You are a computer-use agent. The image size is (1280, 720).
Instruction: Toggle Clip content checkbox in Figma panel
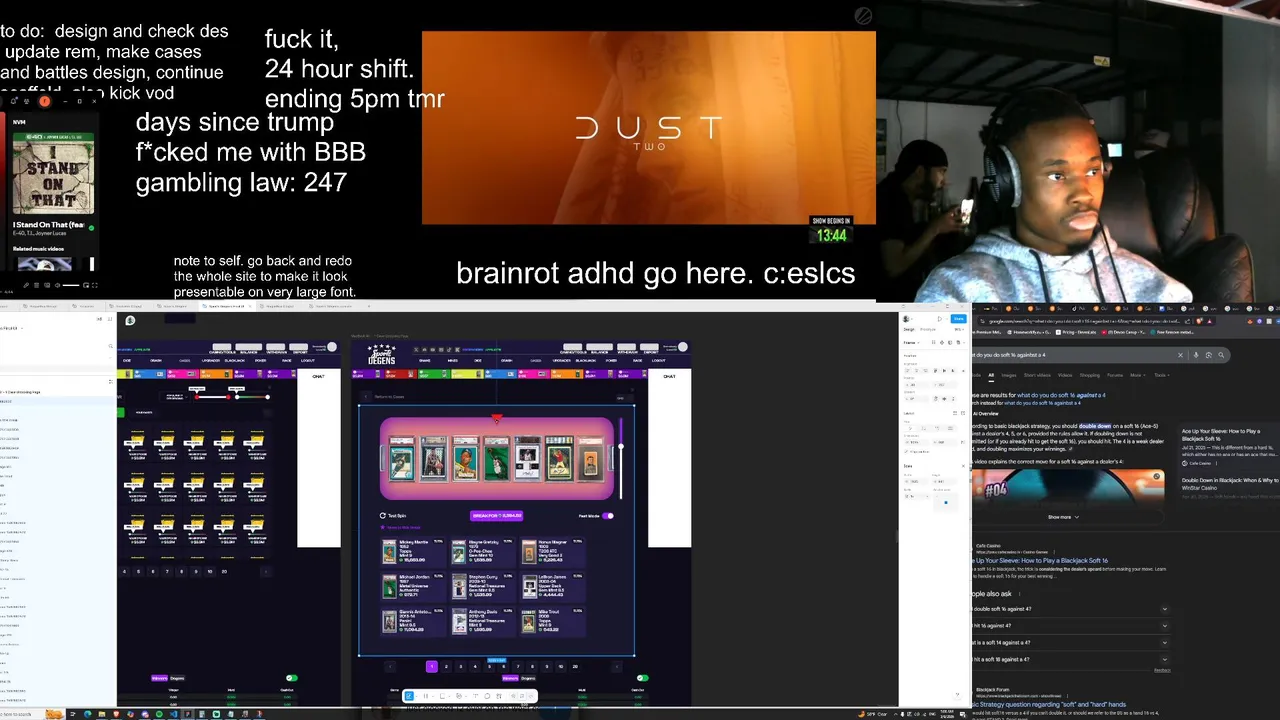point(906,452)
